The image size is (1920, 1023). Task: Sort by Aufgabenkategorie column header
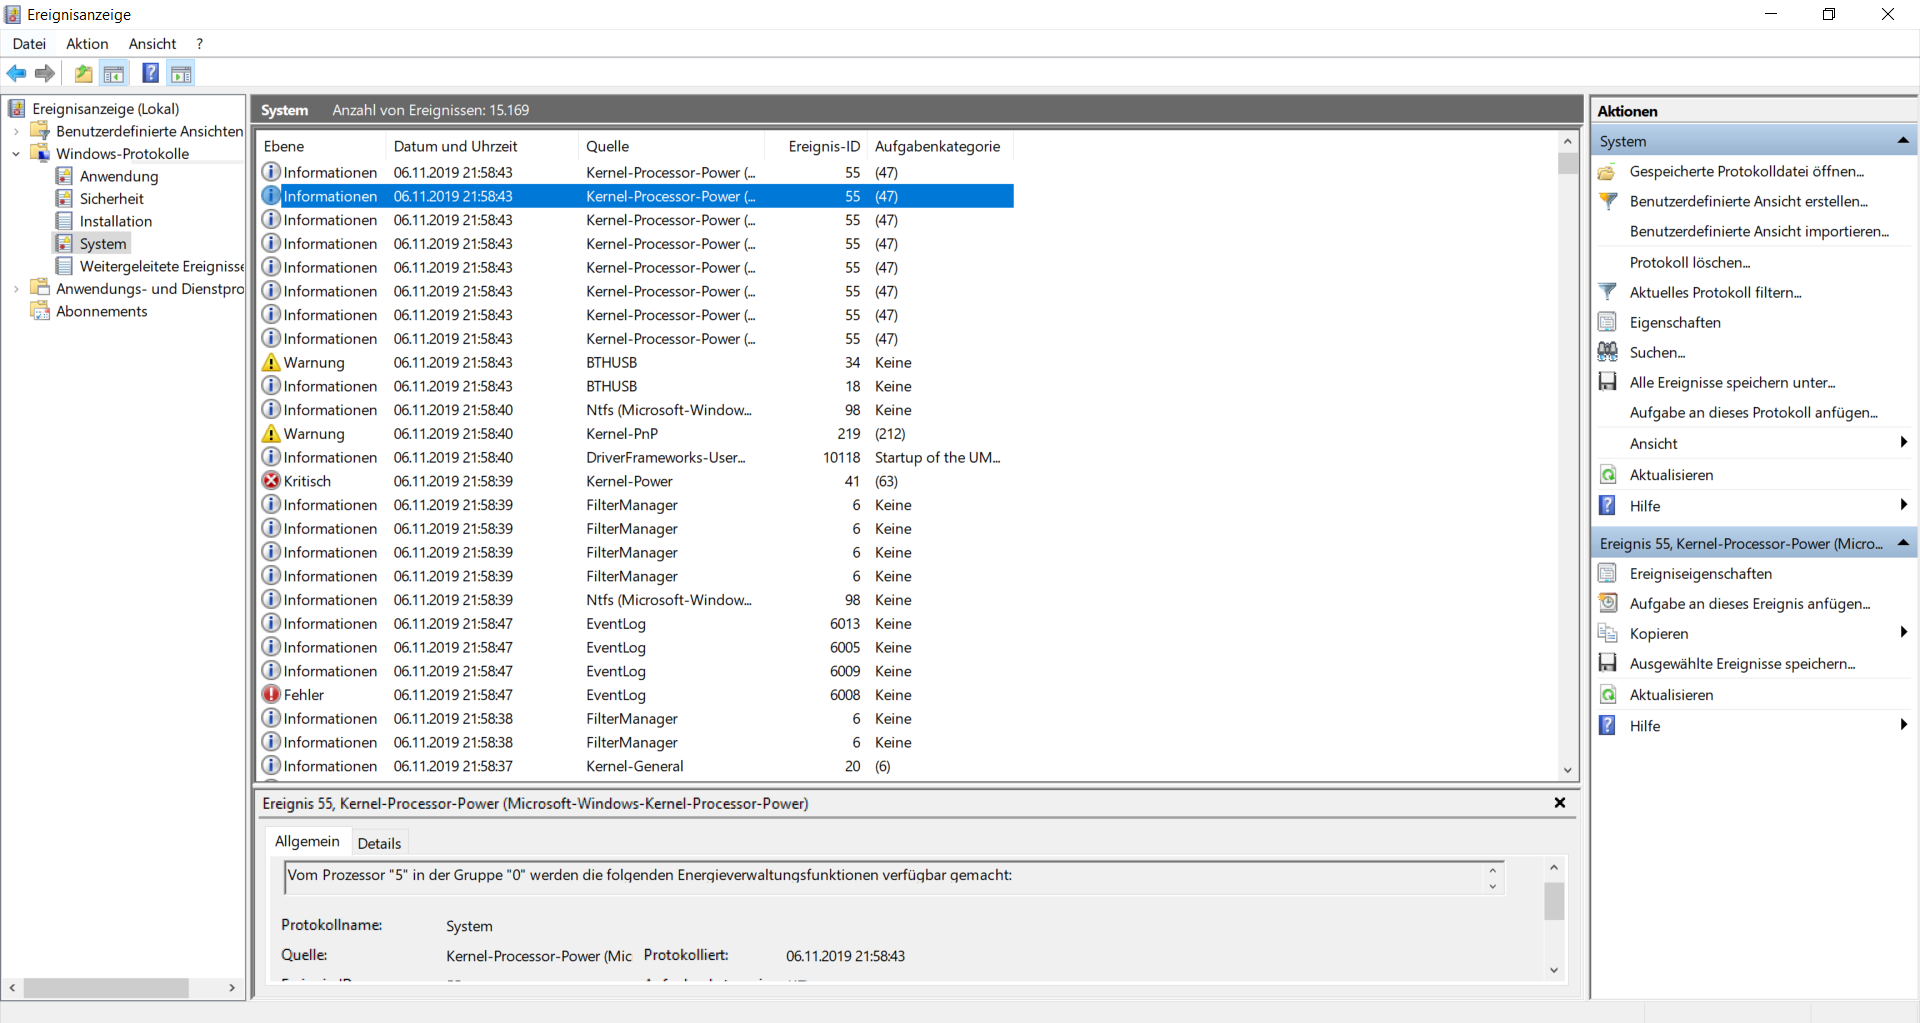click(x=939, y=146)
